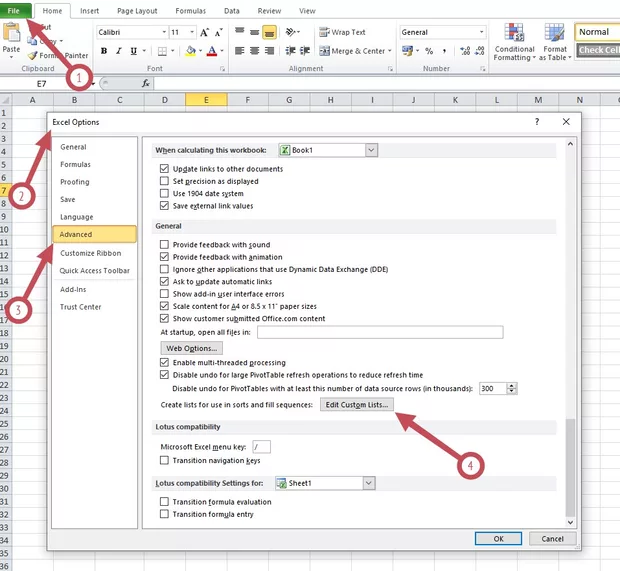
Task: Click the Increase Decimal icon
Action: click(465, 51)
